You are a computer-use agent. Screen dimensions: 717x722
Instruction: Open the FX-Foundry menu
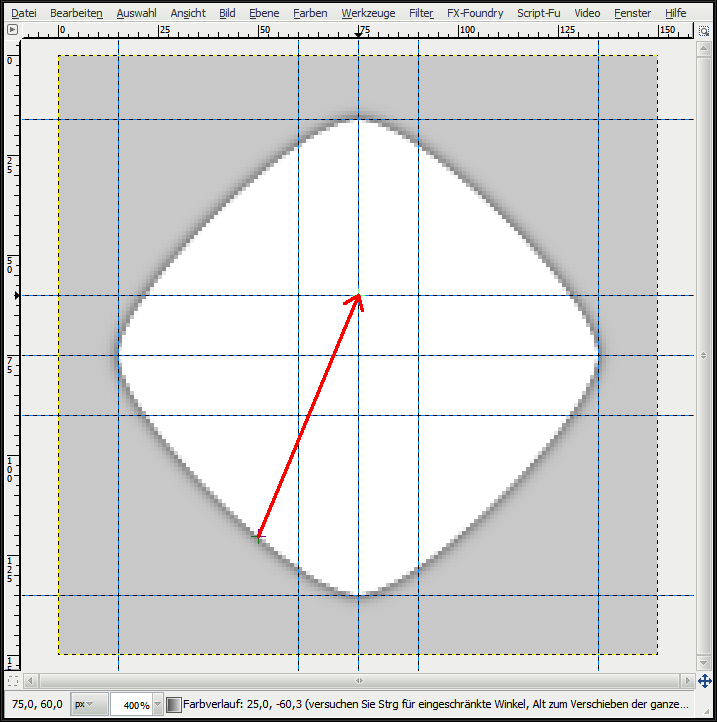[475, 13]
